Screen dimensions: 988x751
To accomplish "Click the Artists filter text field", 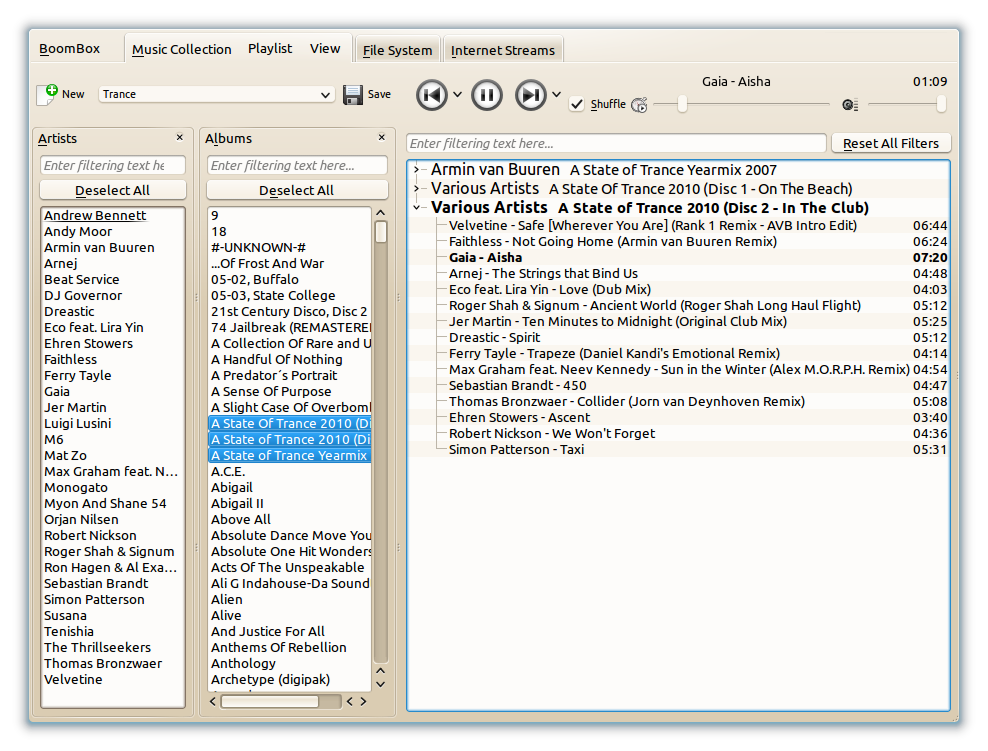I will pyautogui.click(x=113, y=165).
